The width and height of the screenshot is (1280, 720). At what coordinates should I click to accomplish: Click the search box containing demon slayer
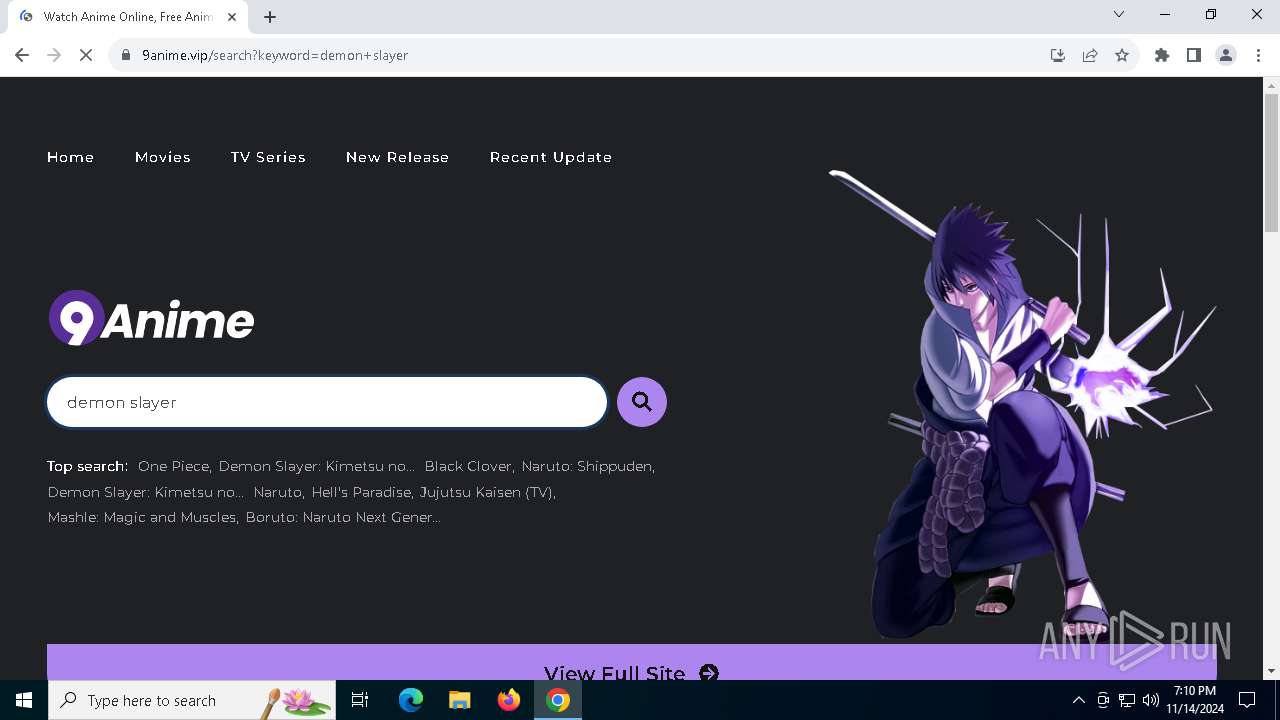tap(327, 402)
